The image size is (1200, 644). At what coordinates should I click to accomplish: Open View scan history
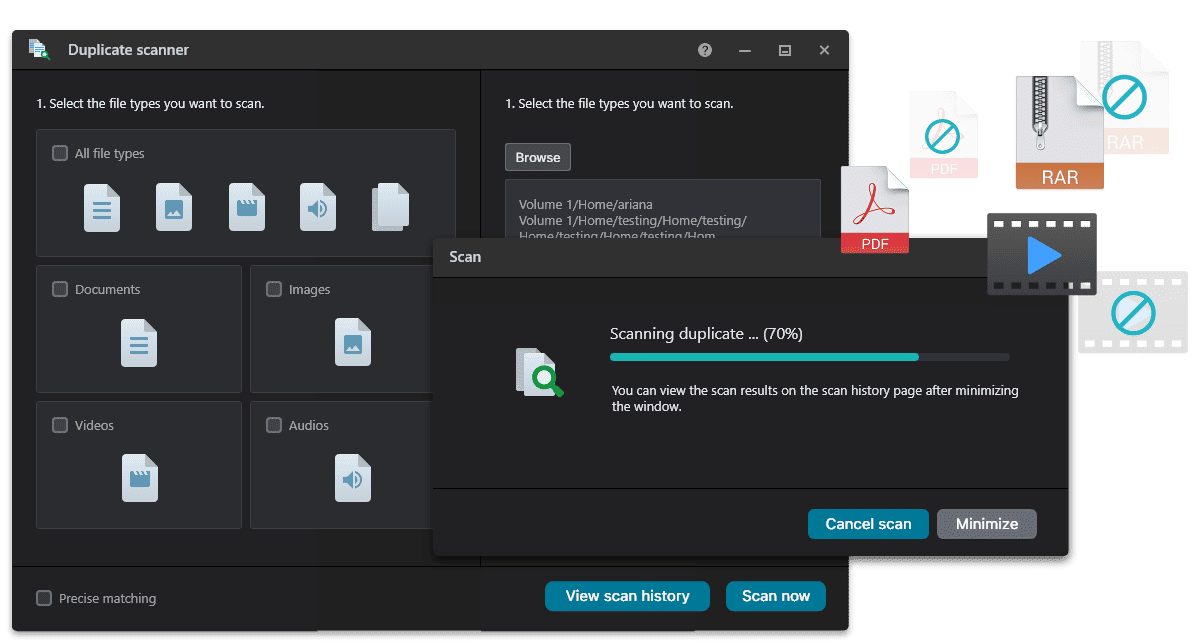pos(627,596)
